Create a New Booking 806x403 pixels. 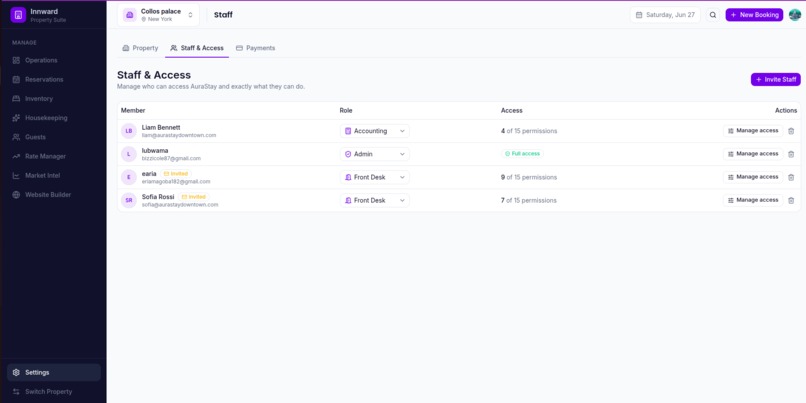[754, 15]
